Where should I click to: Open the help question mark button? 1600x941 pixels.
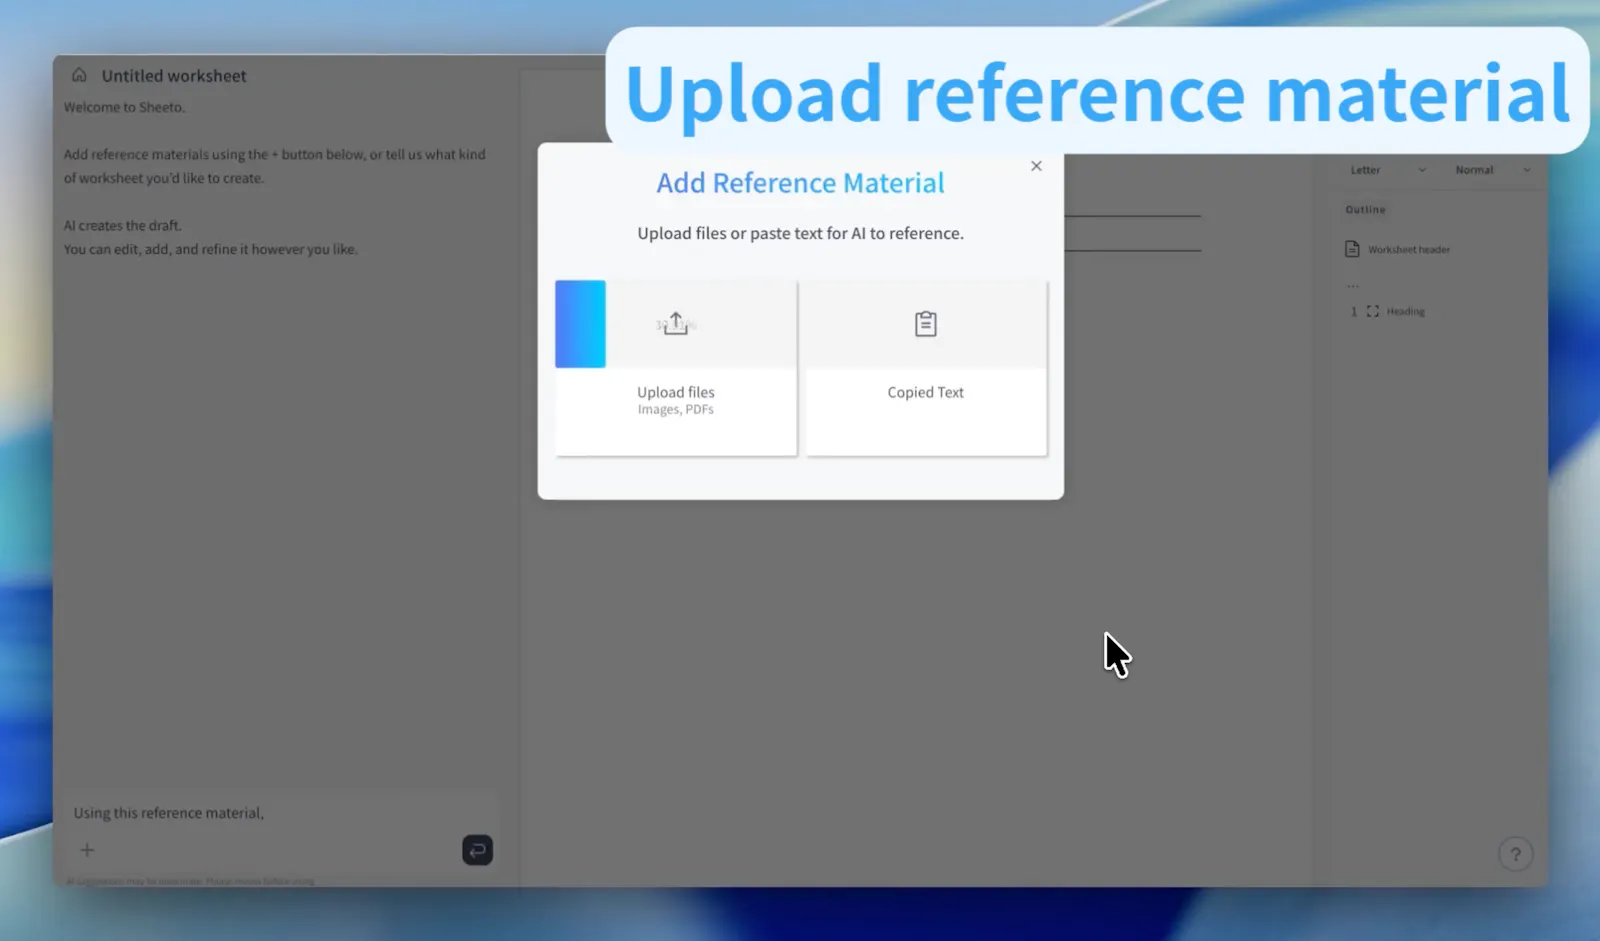coord(1516,854)
